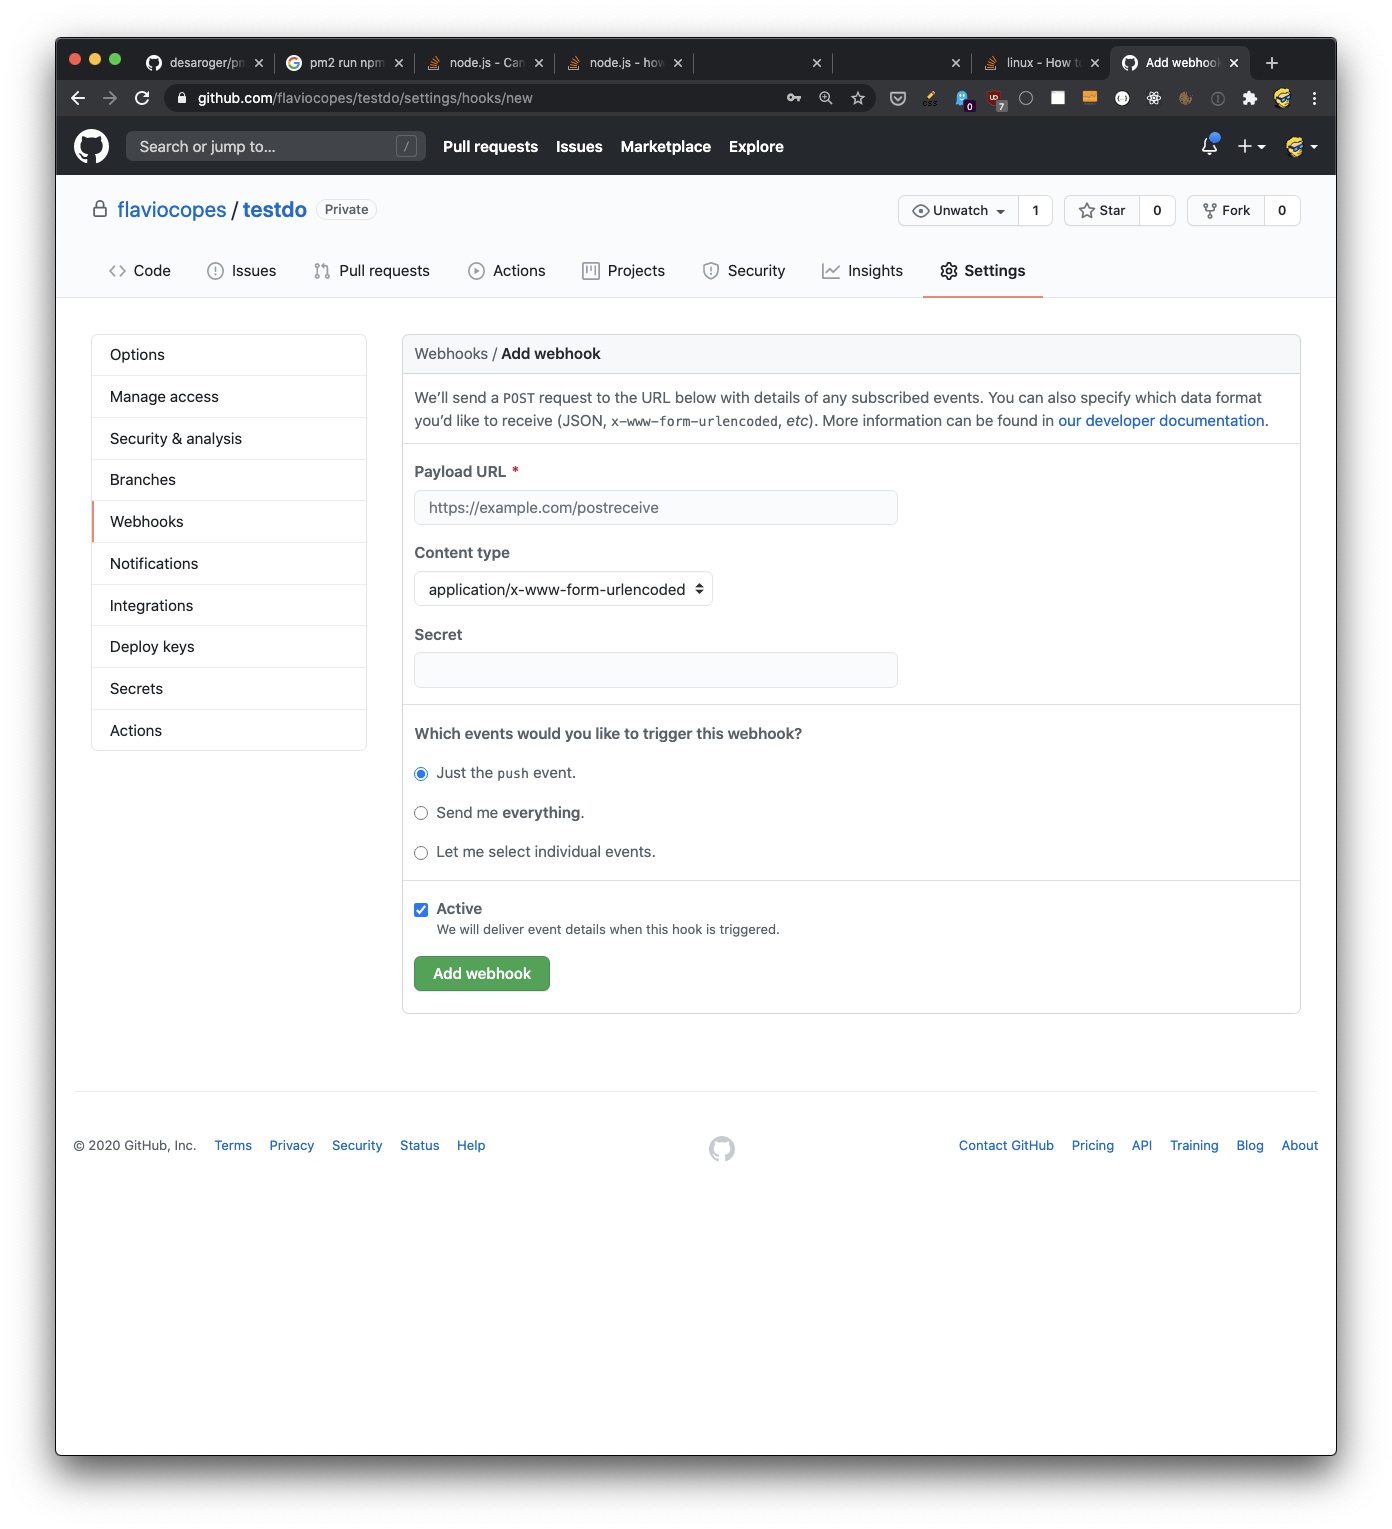1392x1529 pixels.
Task: Focus the Payload URL input field
Action: (655, 508)
